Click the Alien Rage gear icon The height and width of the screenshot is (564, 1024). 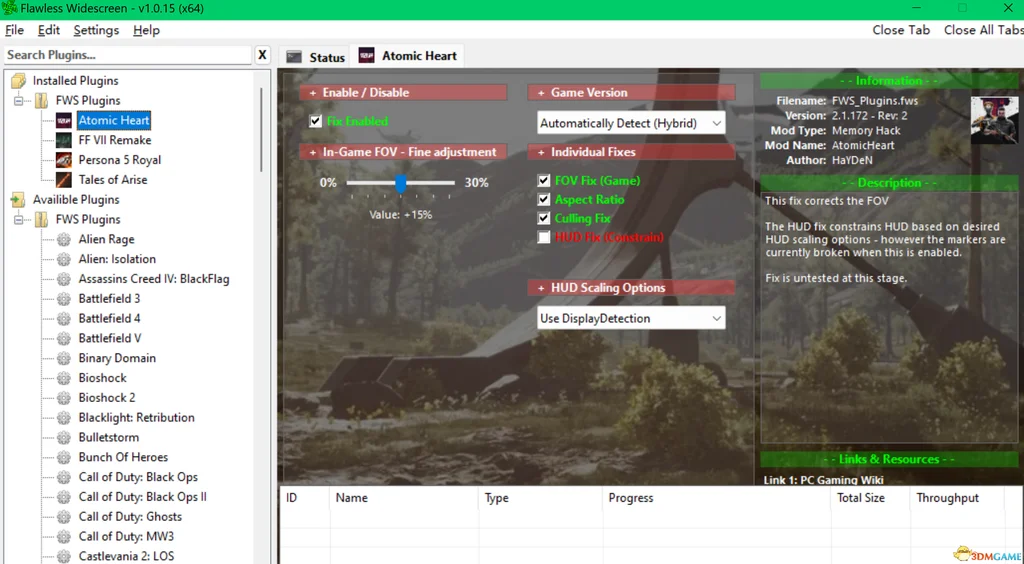point(64,240)
